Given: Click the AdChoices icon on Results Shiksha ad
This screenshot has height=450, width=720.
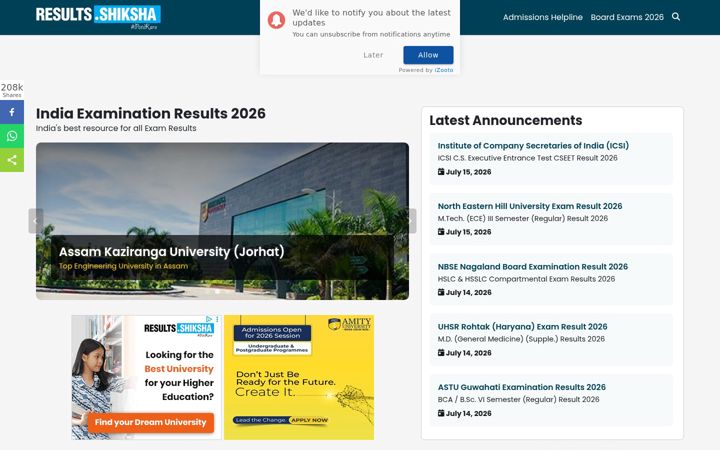Looking at the screenshot, I should [x=209, y=319].
